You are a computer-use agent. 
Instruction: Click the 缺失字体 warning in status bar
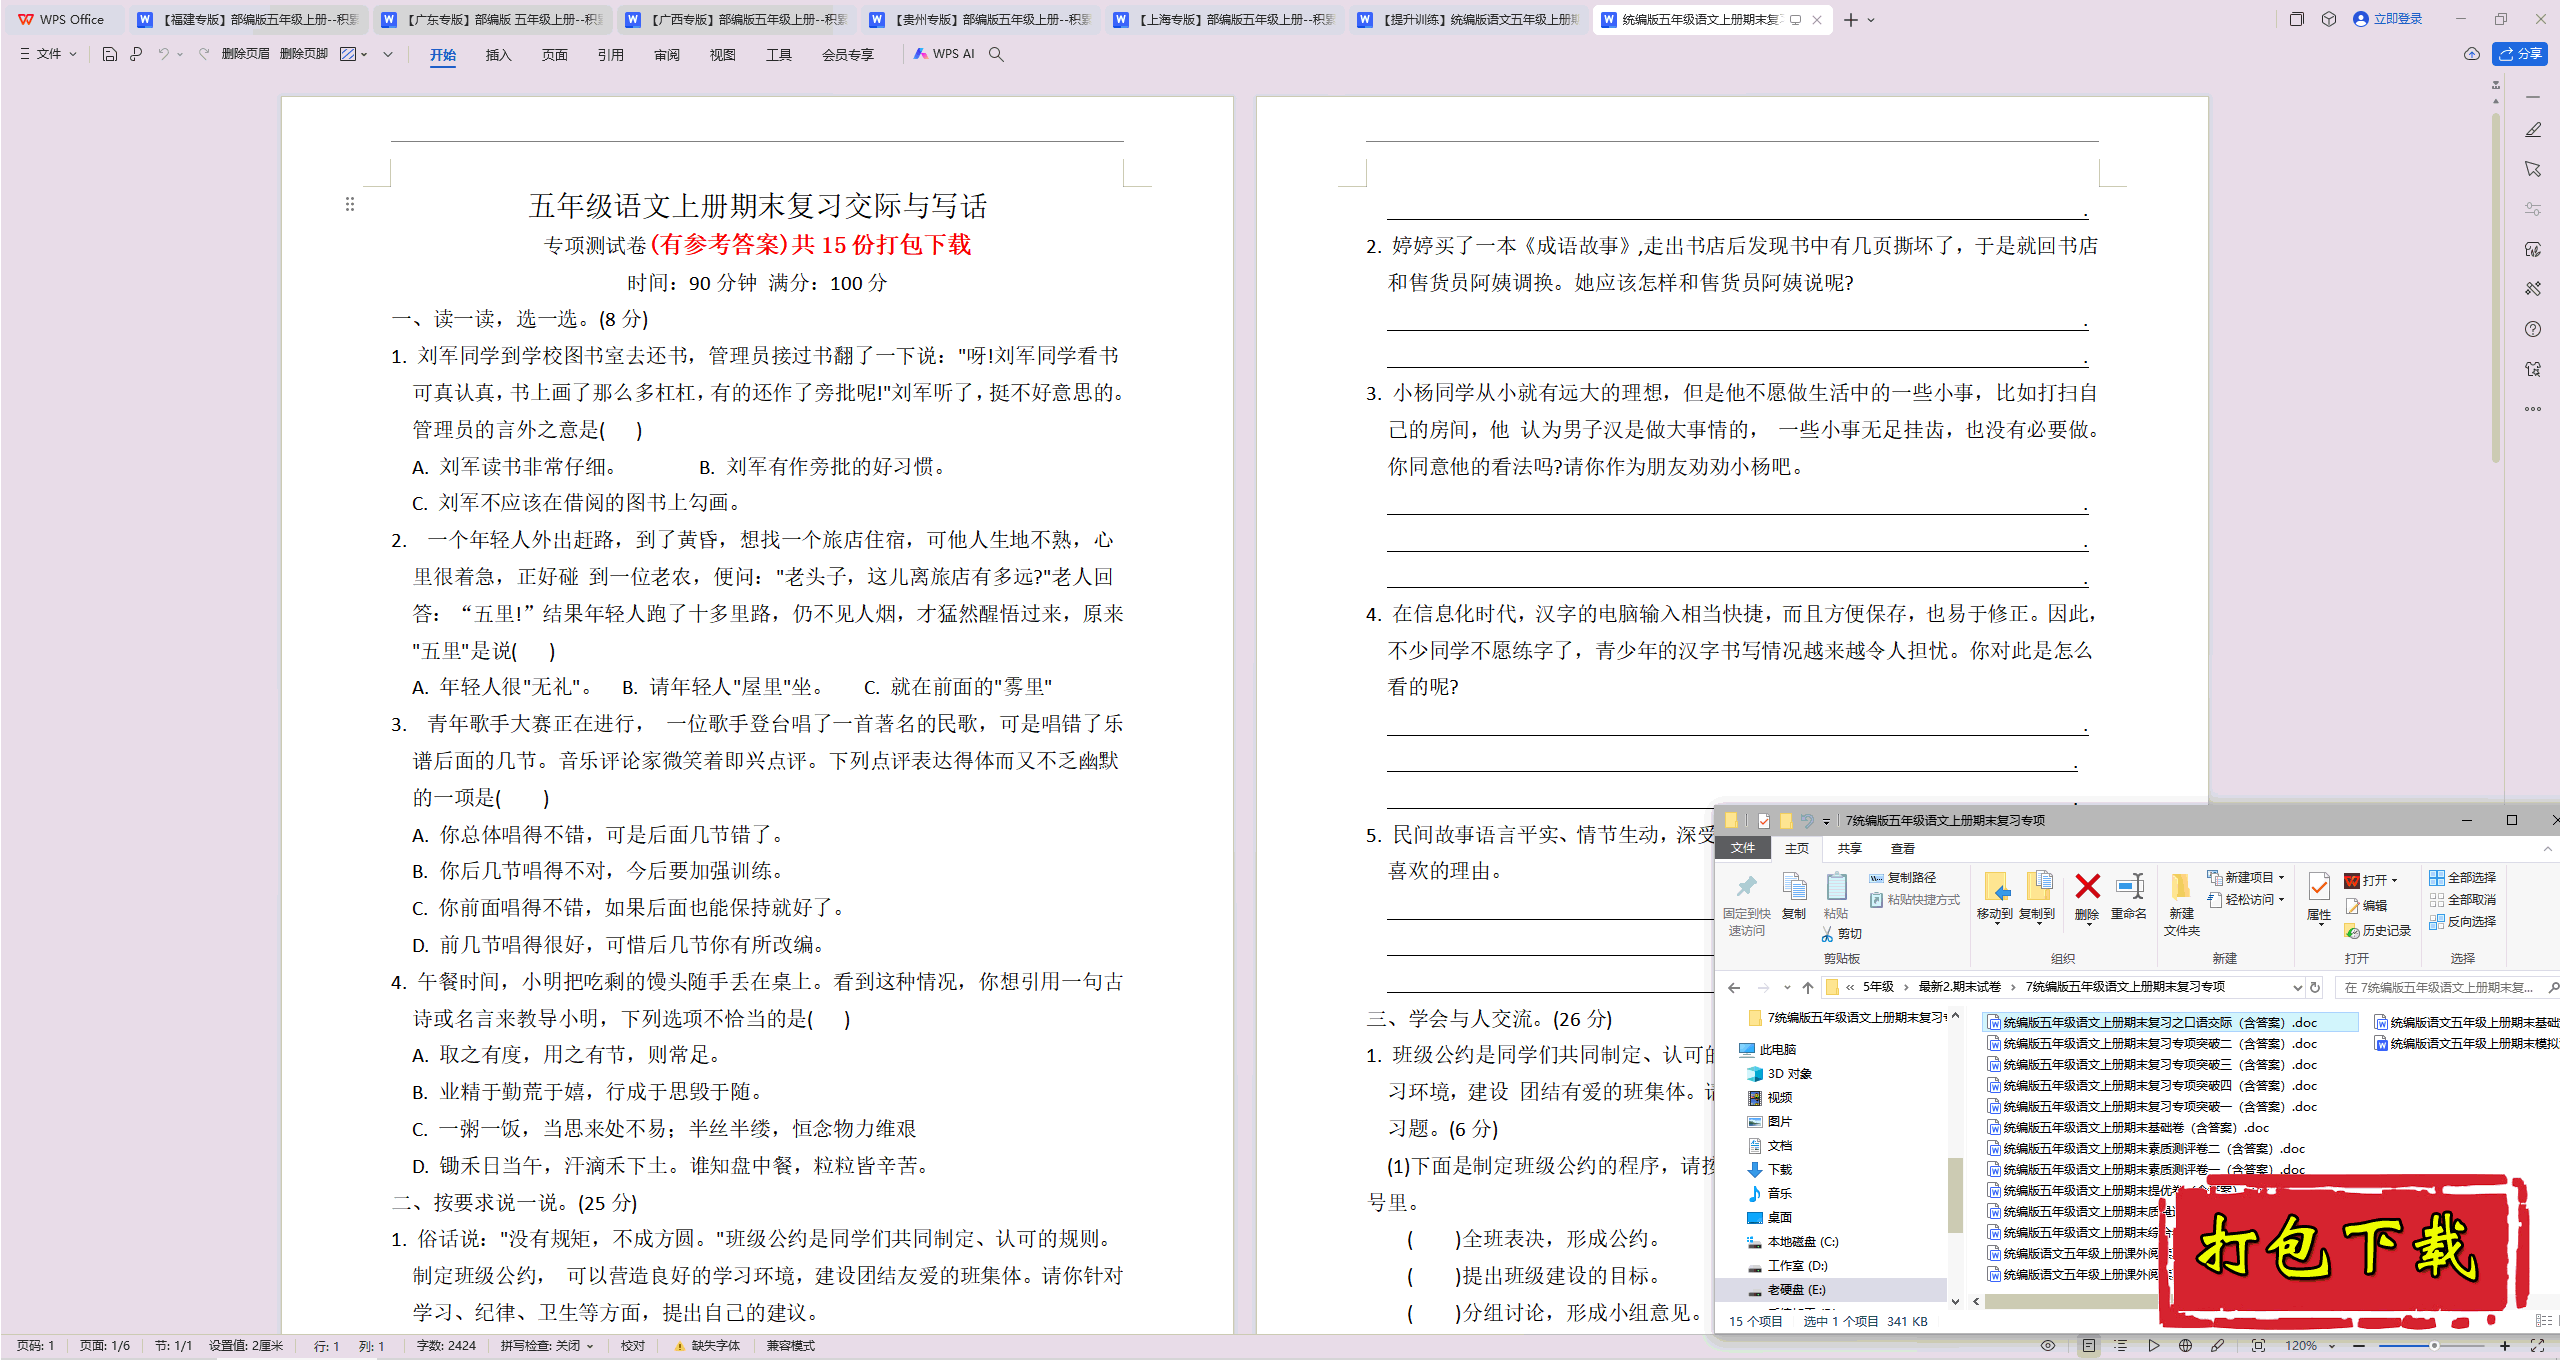click(x=708, y=1346)
